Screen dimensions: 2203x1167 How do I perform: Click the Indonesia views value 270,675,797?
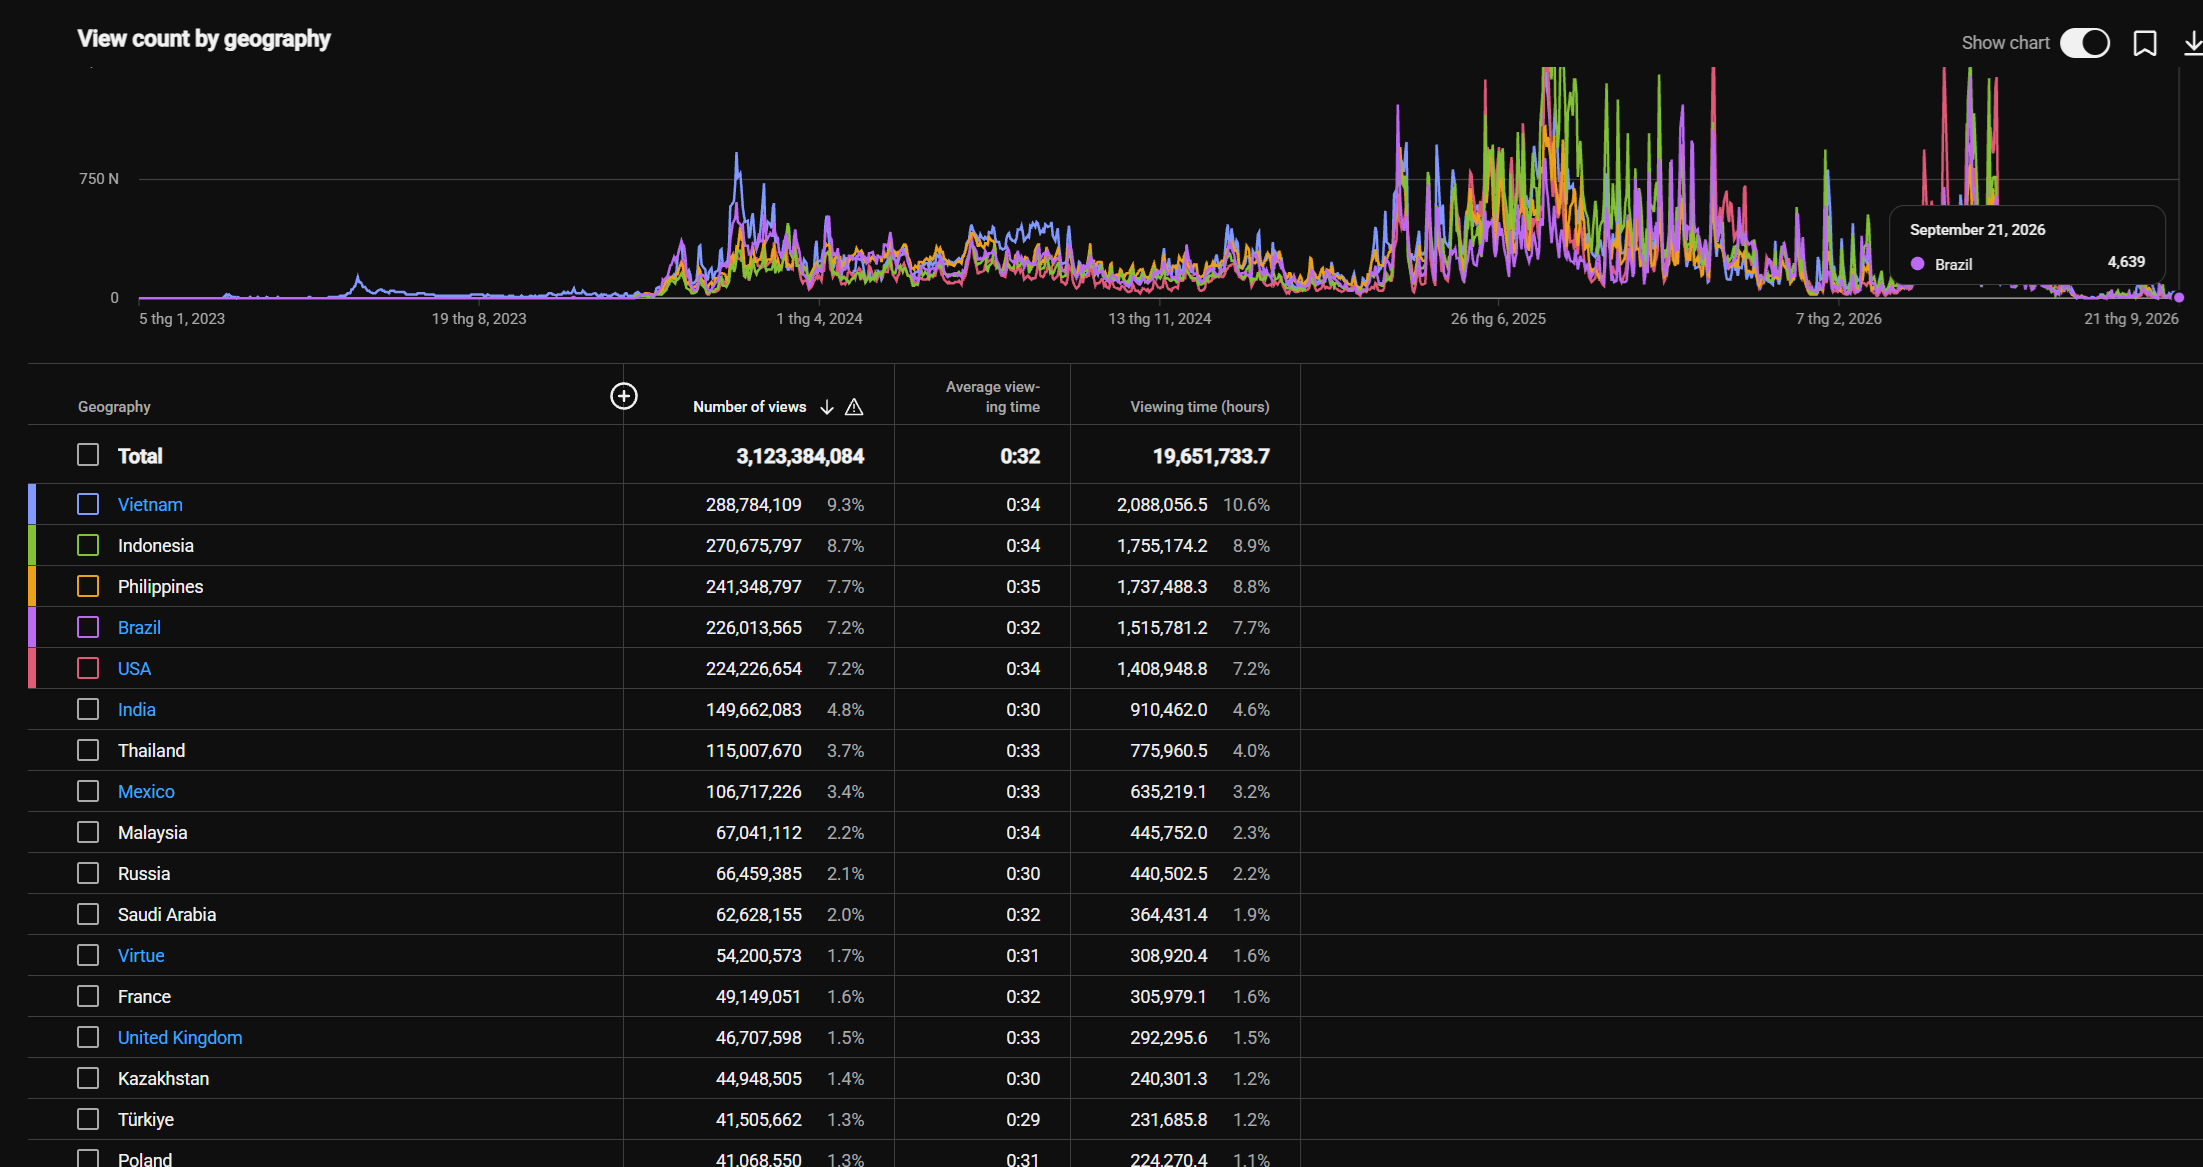(x=753, y=546)
